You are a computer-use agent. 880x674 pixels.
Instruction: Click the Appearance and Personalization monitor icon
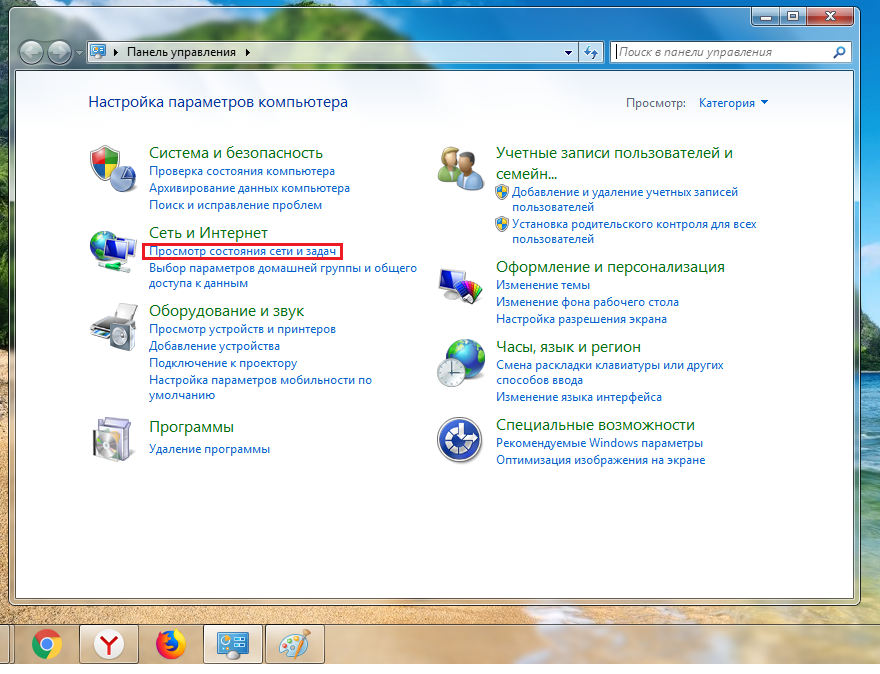(460, 285)
